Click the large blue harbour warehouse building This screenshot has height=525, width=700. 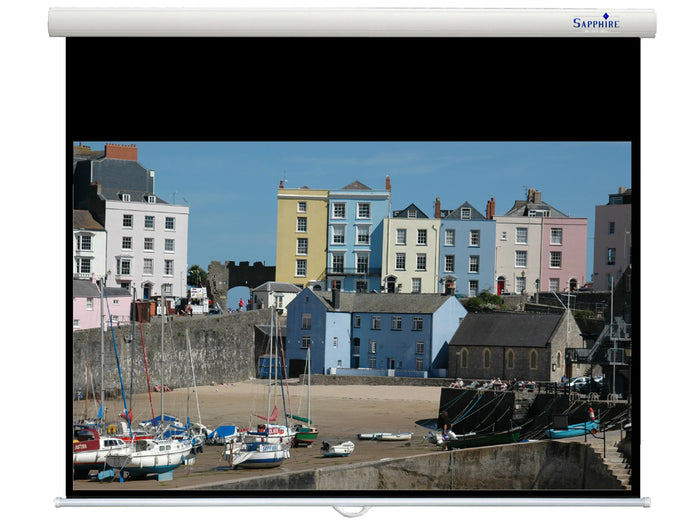375,333
